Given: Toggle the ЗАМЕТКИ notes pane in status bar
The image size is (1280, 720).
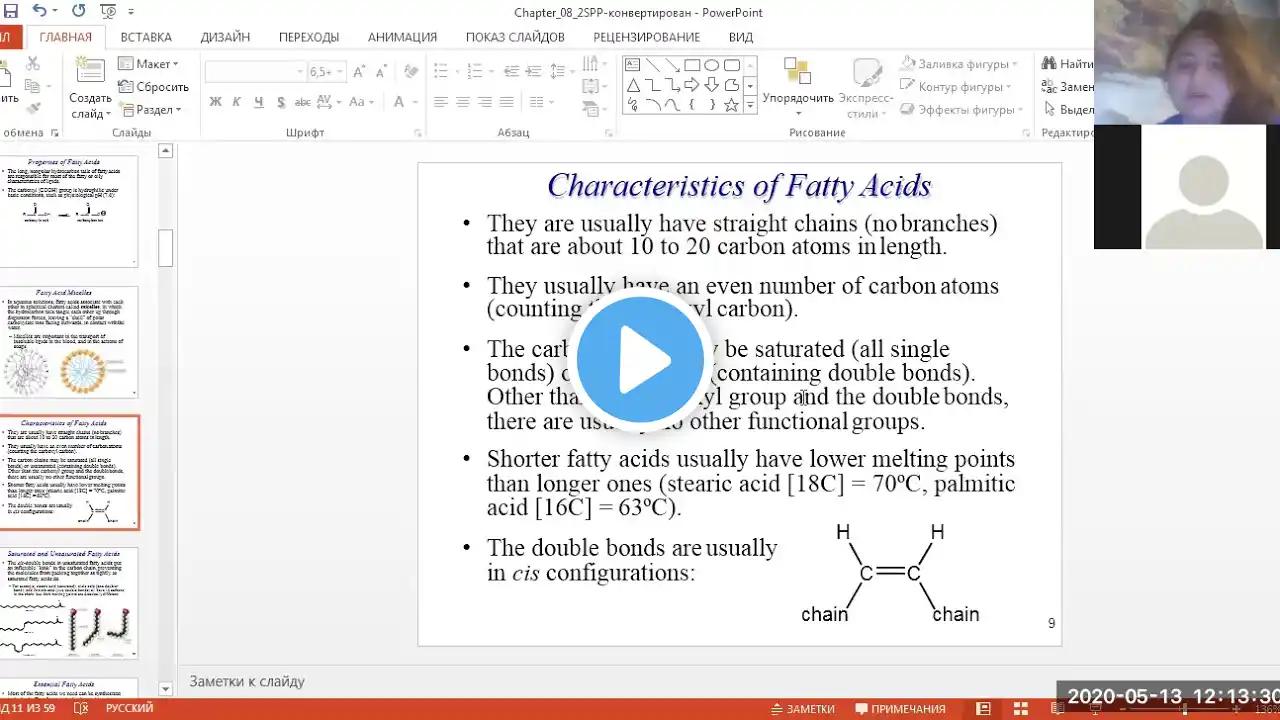Looking at the screenshot, I should (801, 708).
